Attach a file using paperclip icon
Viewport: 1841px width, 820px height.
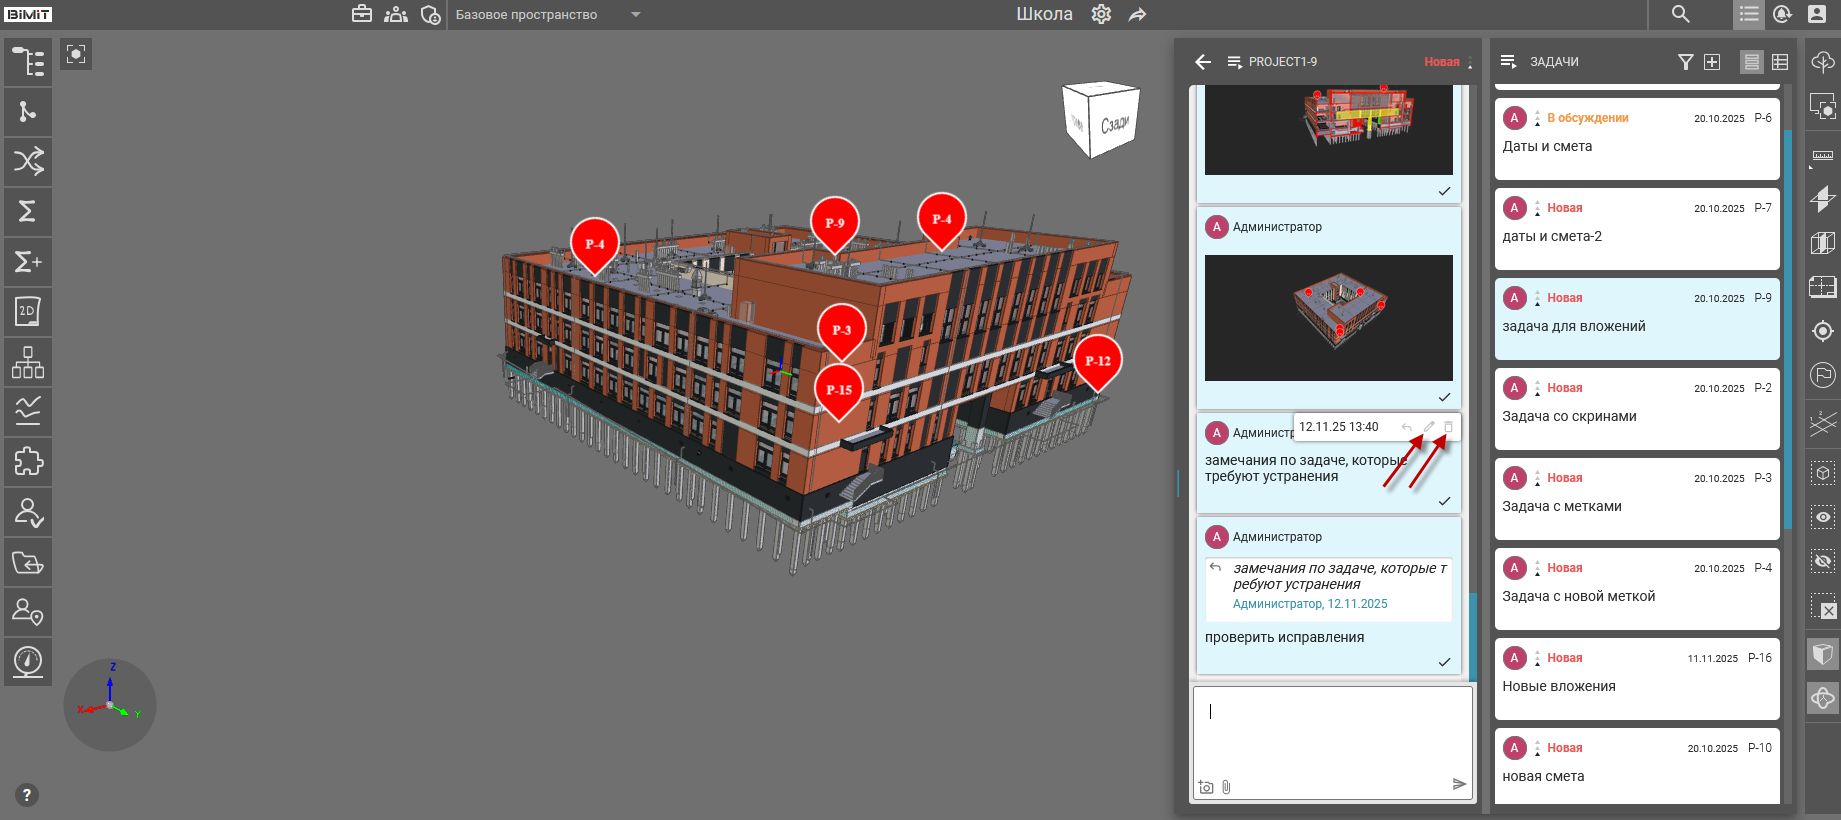point(1226,787)
